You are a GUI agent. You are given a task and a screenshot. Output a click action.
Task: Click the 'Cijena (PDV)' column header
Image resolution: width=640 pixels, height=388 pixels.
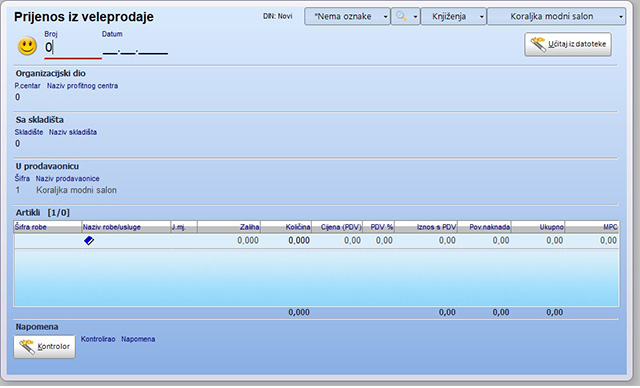click(337, 227)
